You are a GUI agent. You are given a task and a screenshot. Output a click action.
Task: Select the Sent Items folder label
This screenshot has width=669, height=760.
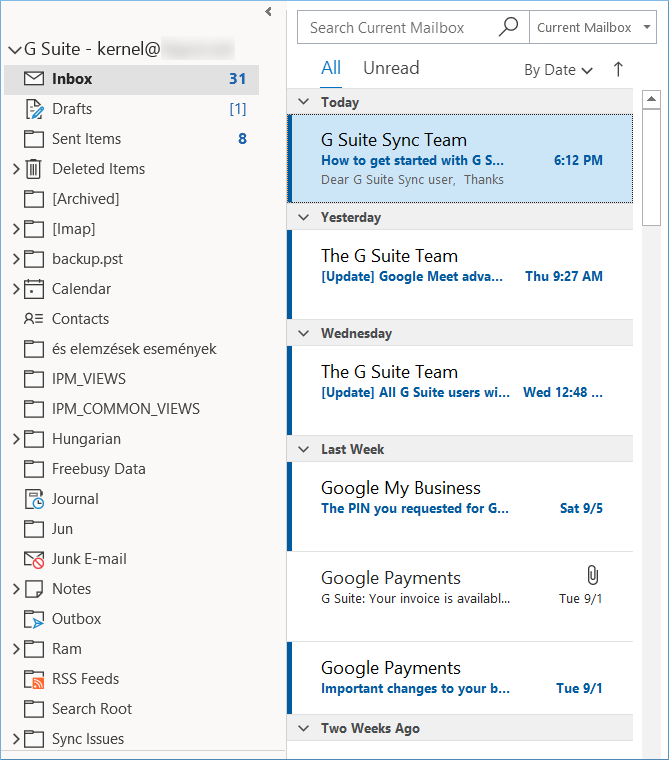point(86,139)
